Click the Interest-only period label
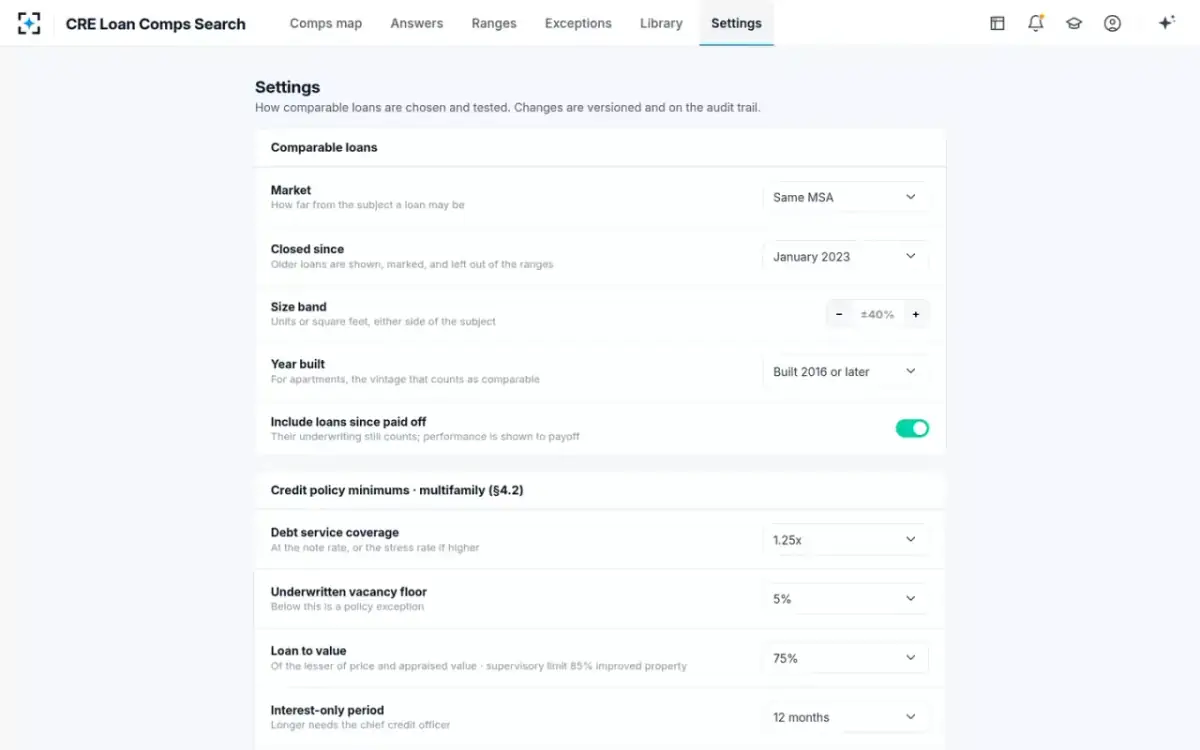 pos(327,710)
